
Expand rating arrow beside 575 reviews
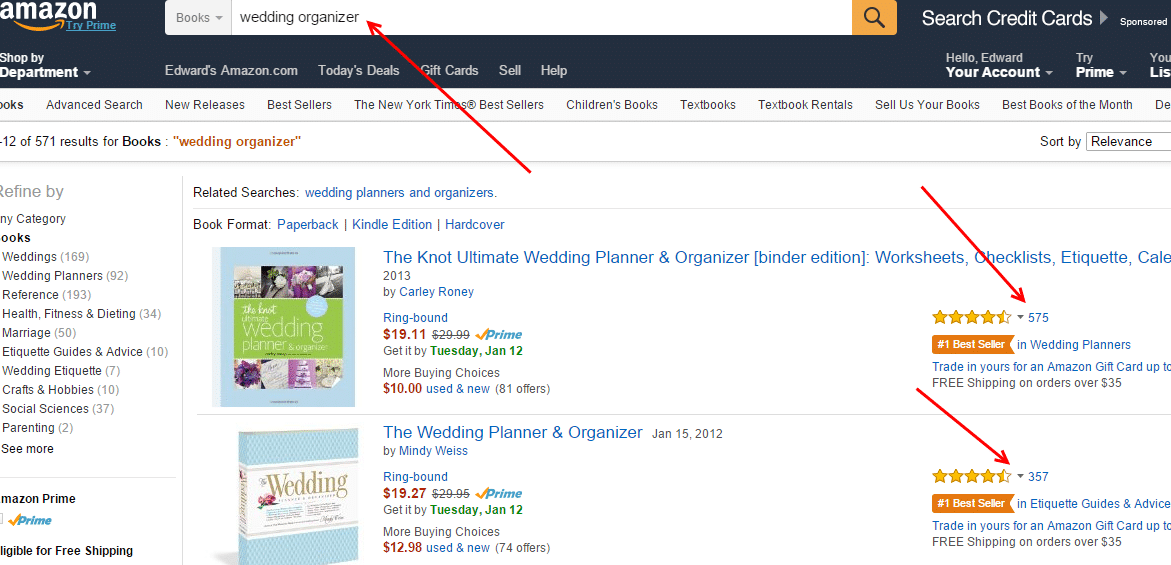[x=1020, y=317]
